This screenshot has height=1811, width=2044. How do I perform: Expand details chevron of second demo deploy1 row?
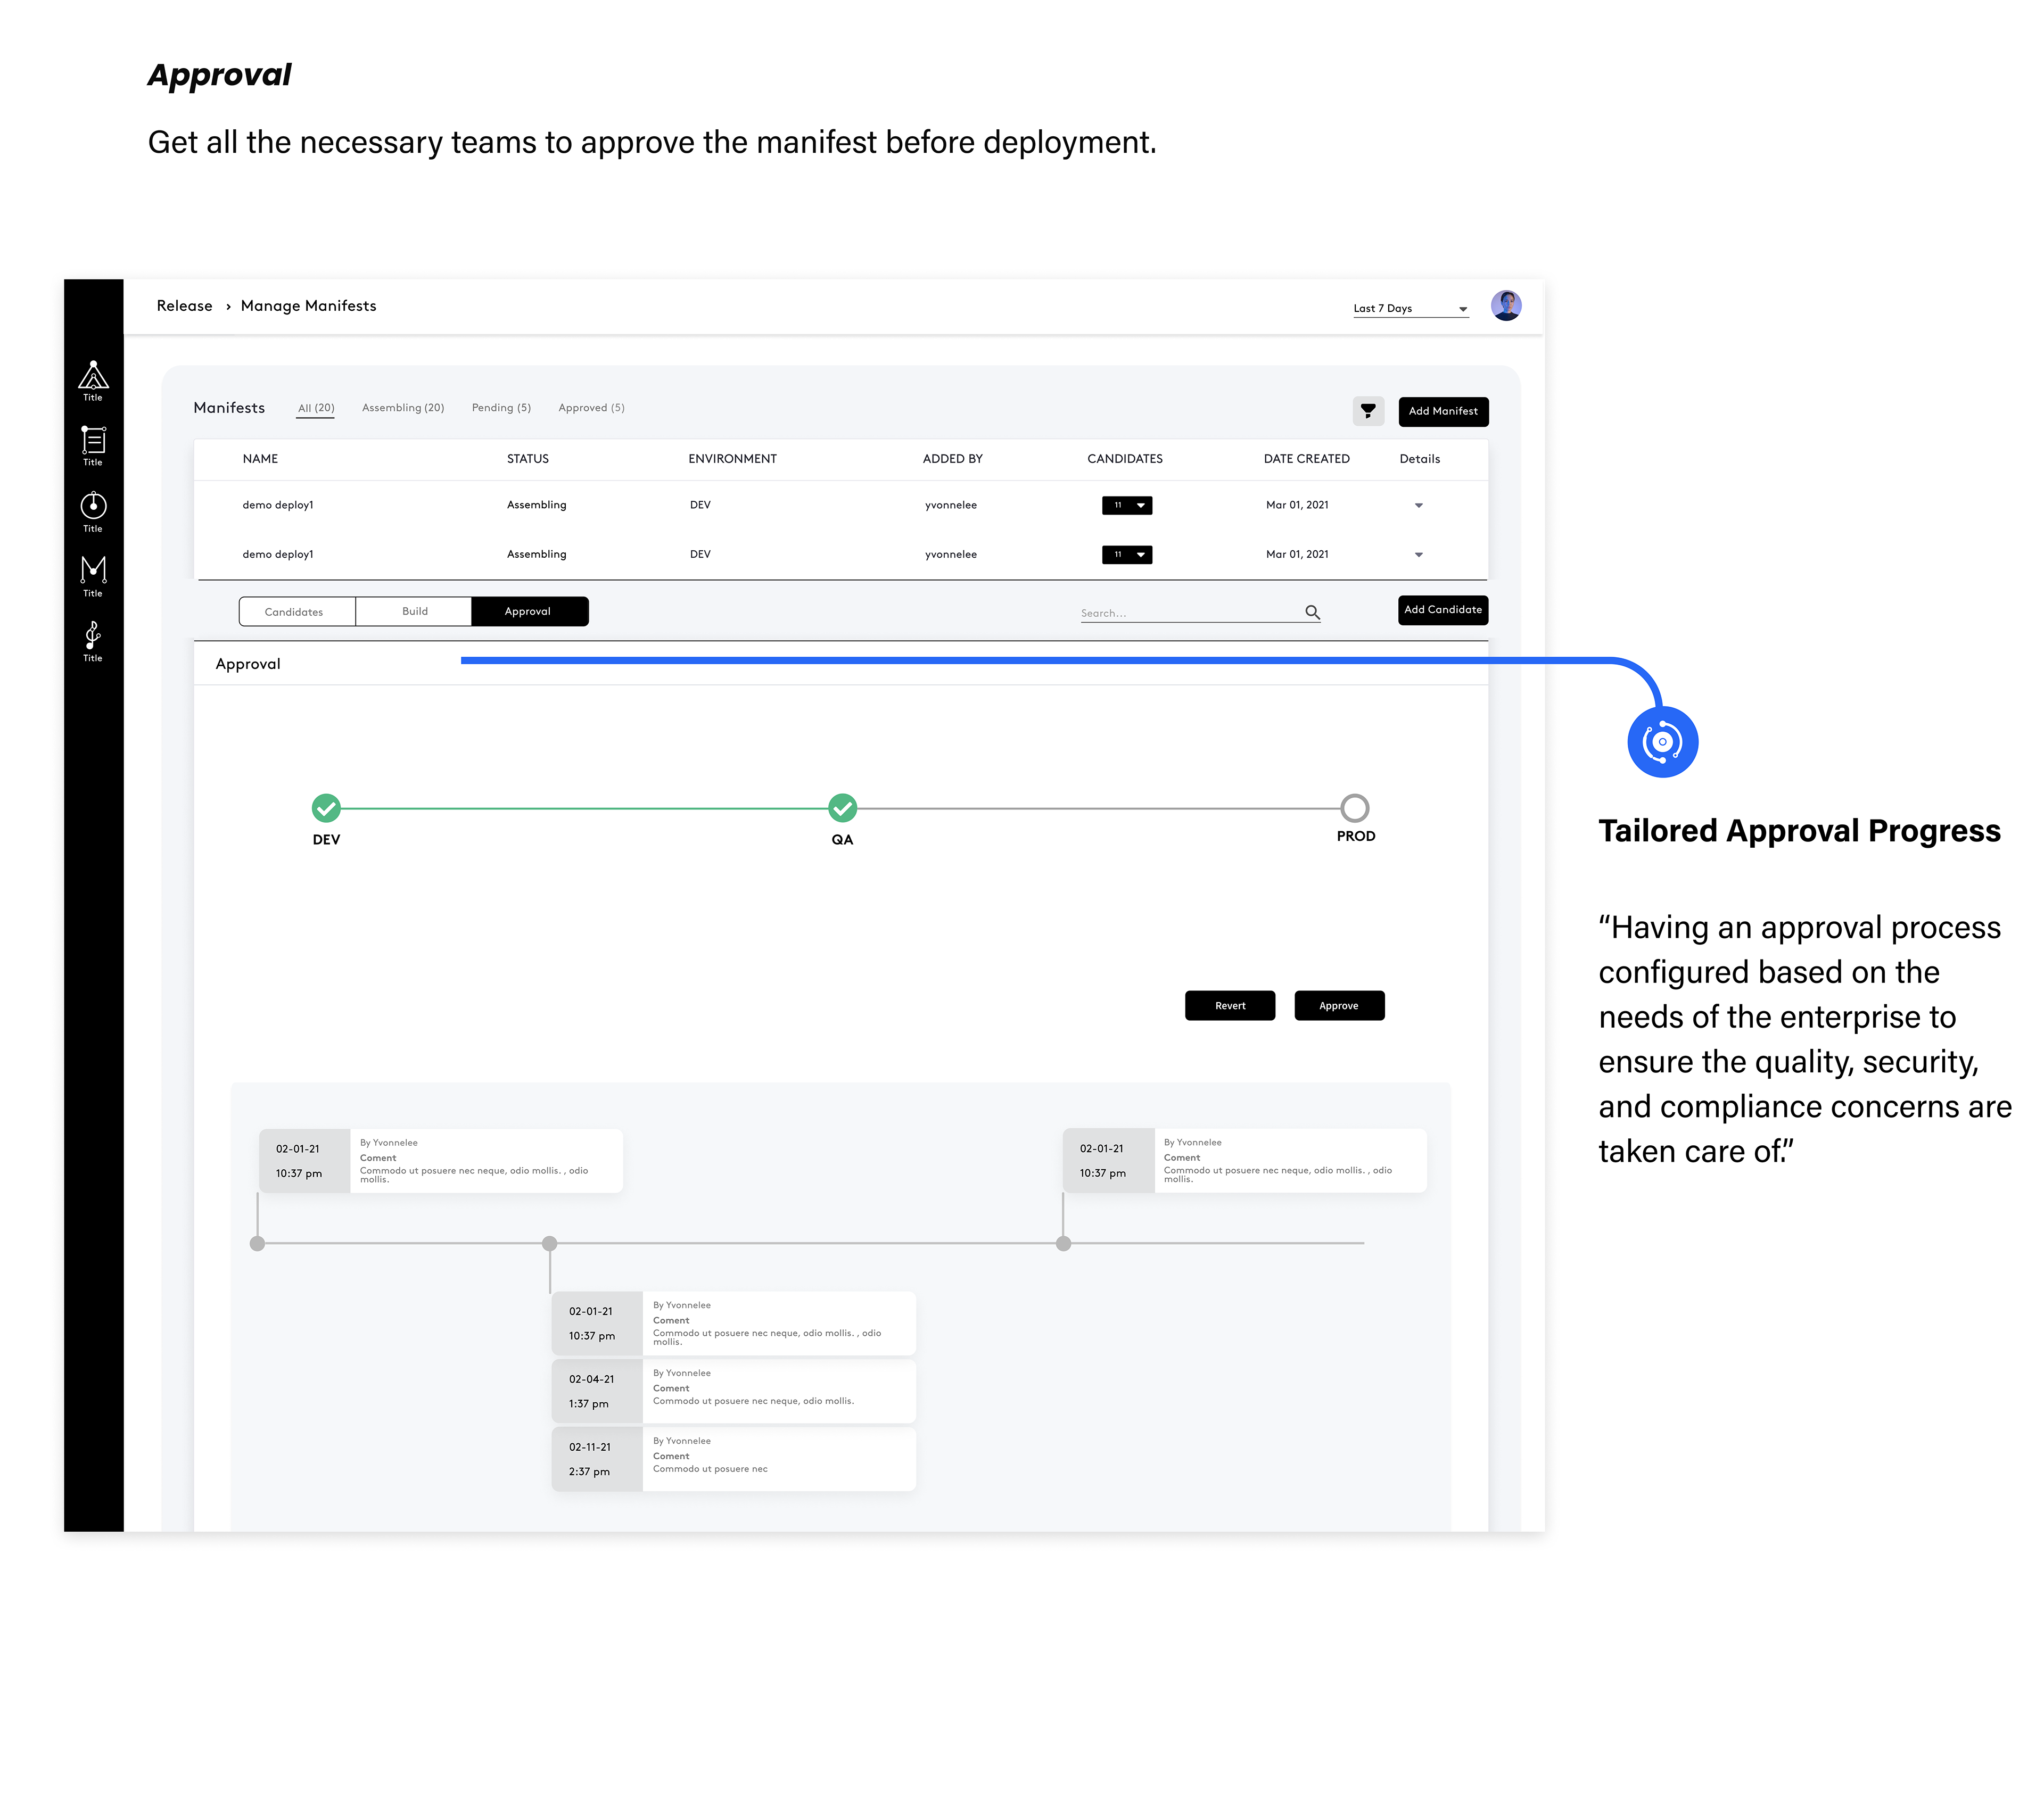(1418, 555)
